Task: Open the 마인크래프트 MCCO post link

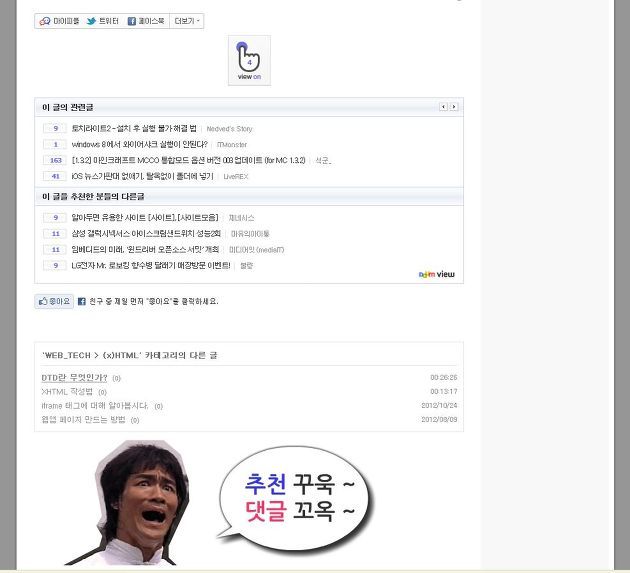Action: point(188,160)
